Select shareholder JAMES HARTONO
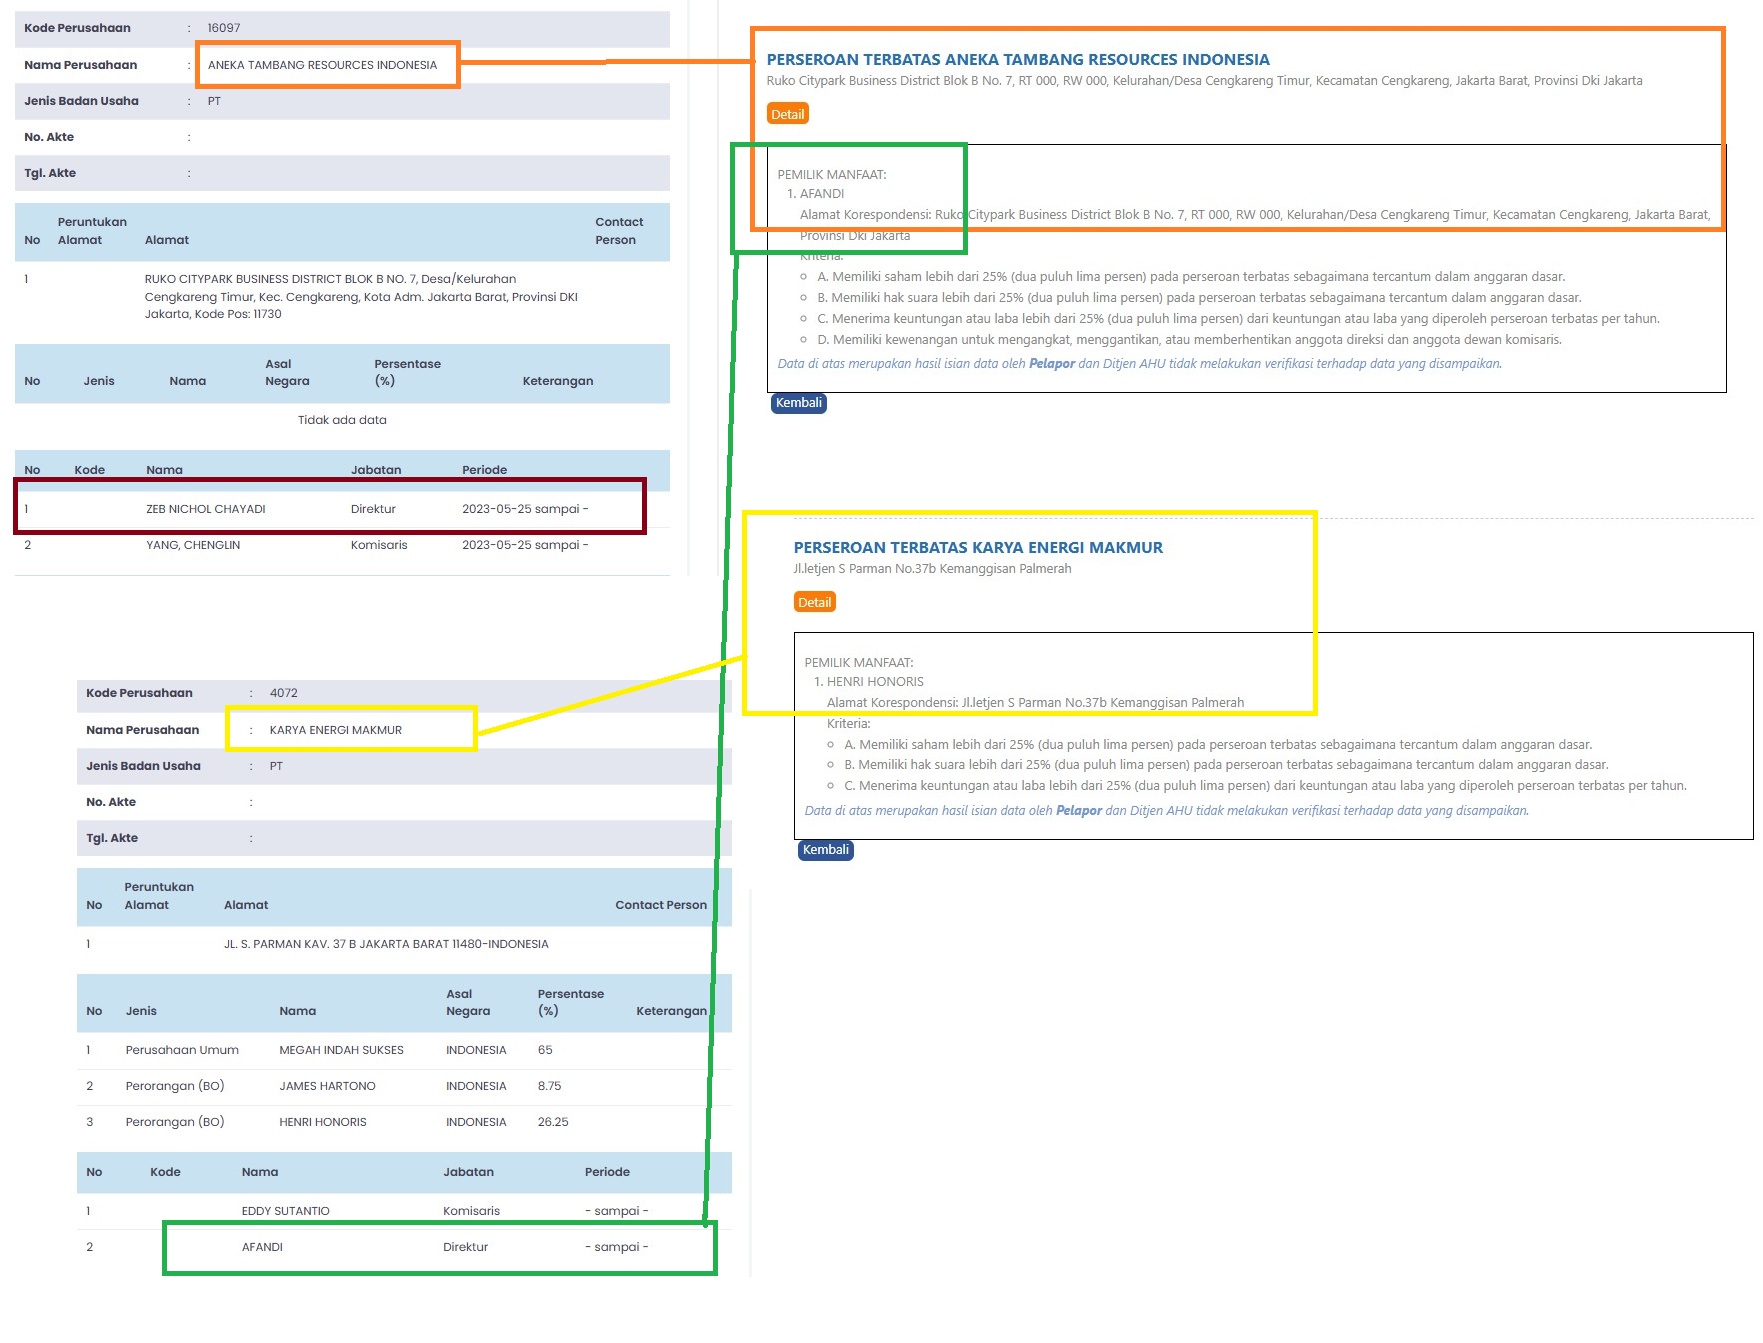This screenshot has width=1763, height=1343. pos(327,1086)
